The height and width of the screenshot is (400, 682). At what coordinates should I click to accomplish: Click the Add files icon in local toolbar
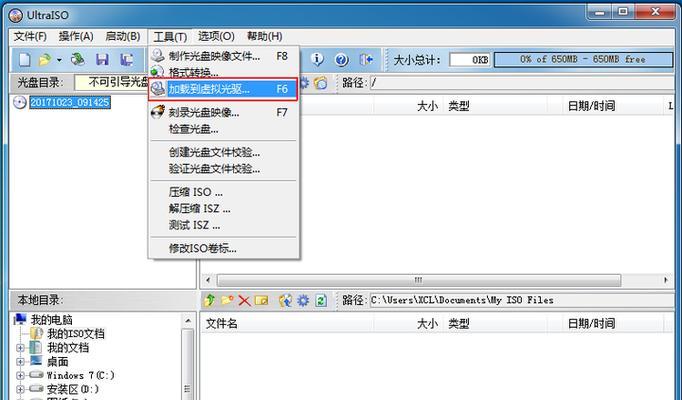285,300
